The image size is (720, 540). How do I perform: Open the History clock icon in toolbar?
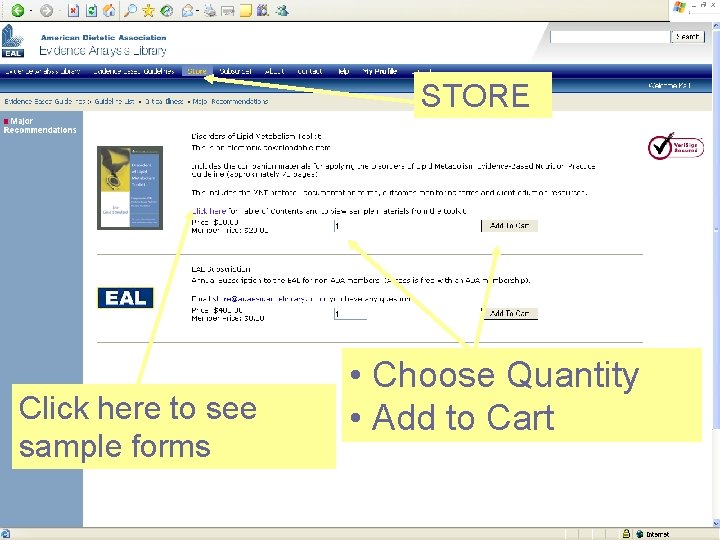167,10
